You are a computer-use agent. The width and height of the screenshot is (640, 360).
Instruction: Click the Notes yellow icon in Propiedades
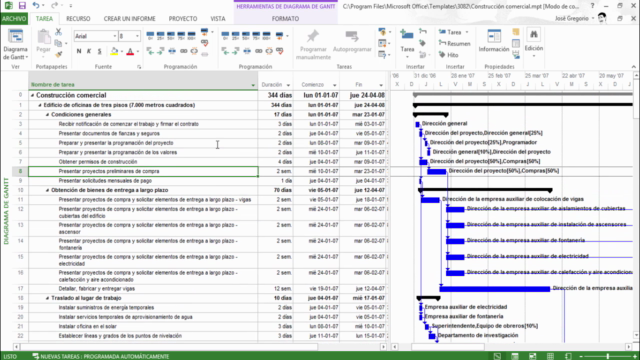click(516, 32)
